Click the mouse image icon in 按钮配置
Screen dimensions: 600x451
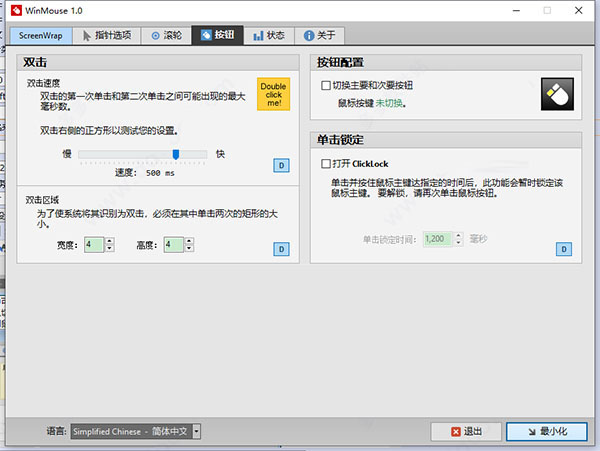tap(557, 94)
